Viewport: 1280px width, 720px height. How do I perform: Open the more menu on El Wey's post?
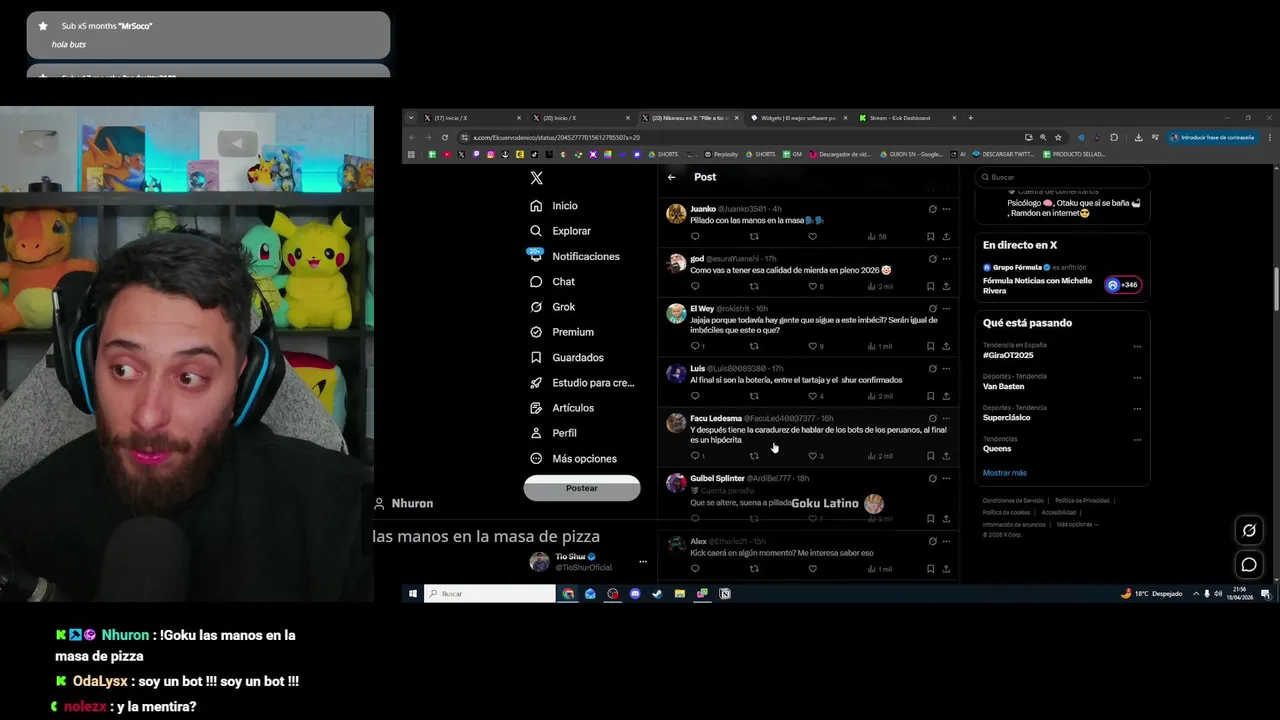(x=946, y=309)
